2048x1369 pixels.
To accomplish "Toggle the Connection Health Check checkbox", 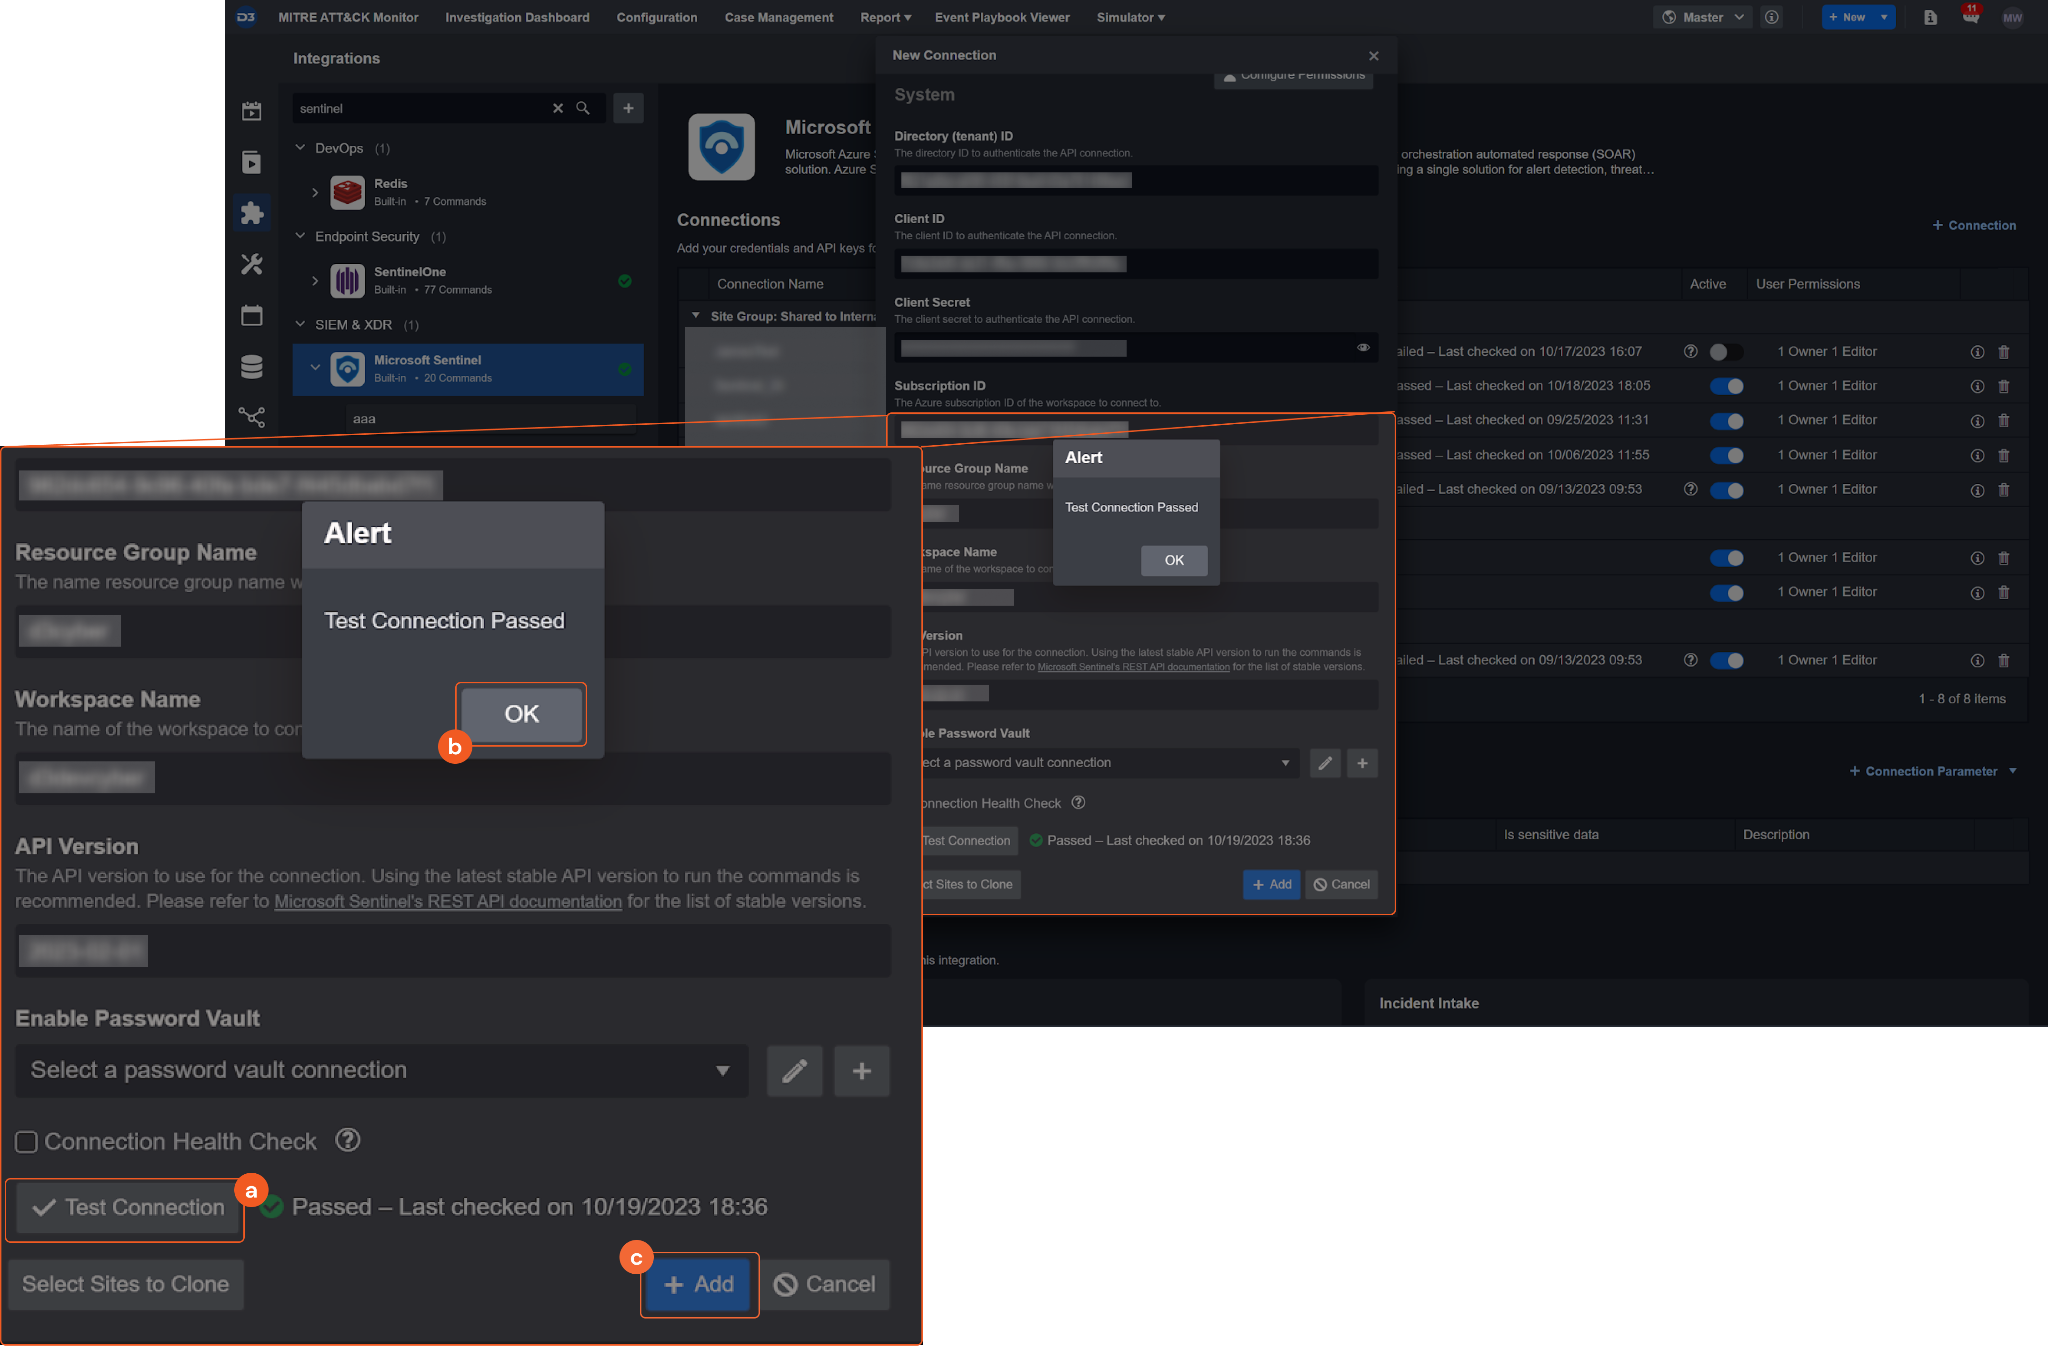I will (27, 1142).
